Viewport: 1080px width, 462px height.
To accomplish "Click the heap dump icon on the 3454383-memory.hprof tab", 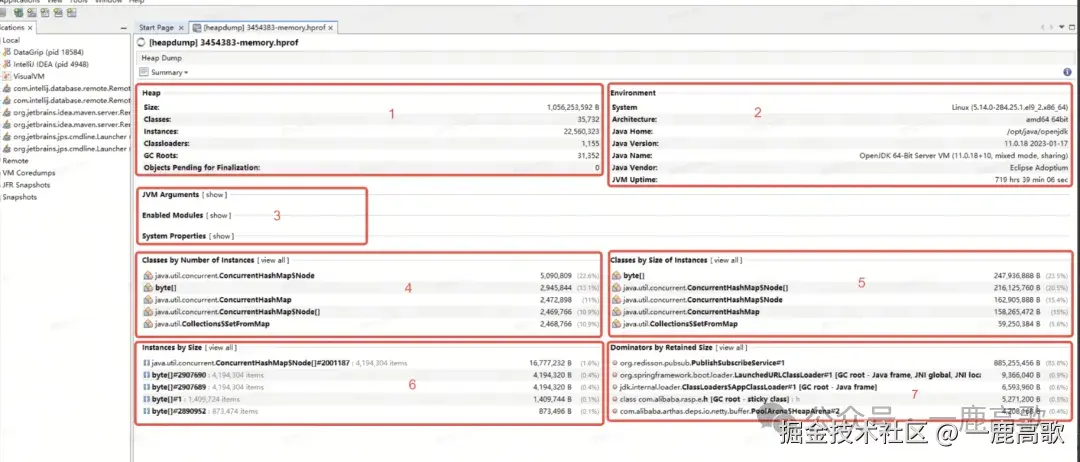I will click(x=198, y=28).
